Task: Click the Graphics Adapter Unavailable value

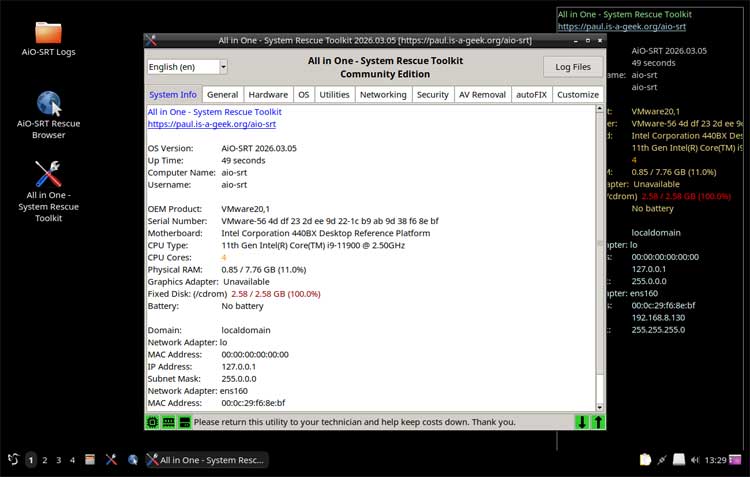Action: click(x=246, y=282)
